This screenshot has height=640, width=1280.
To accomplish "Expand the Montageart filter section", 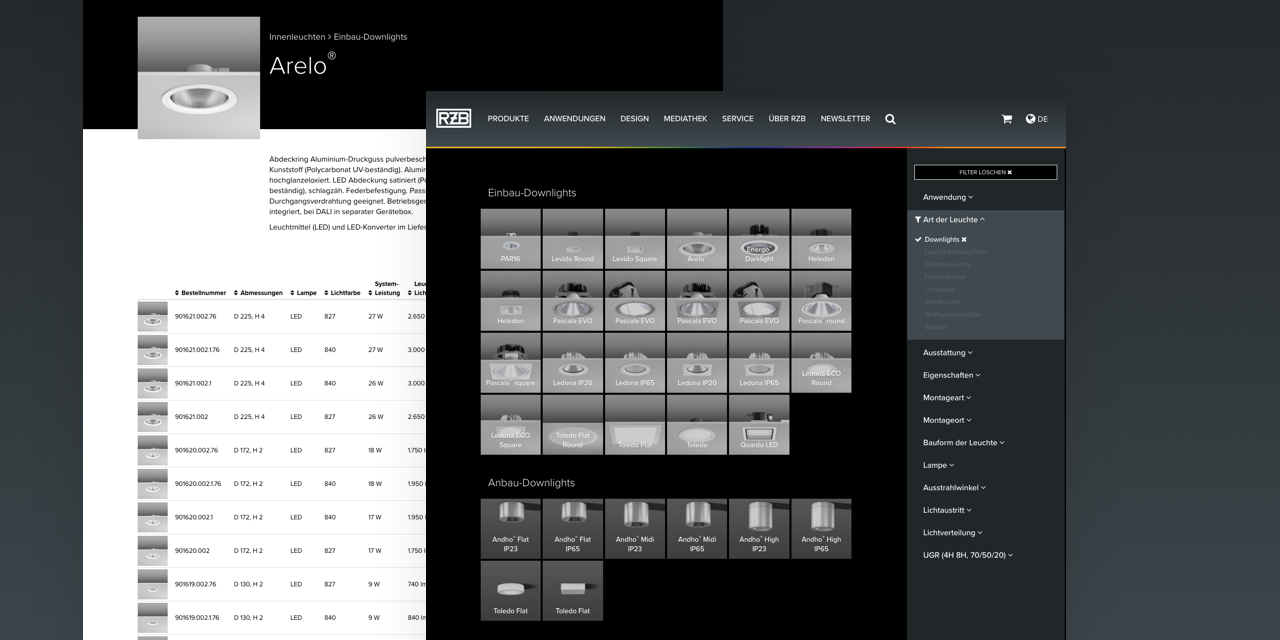I will (x=947, y=398).
